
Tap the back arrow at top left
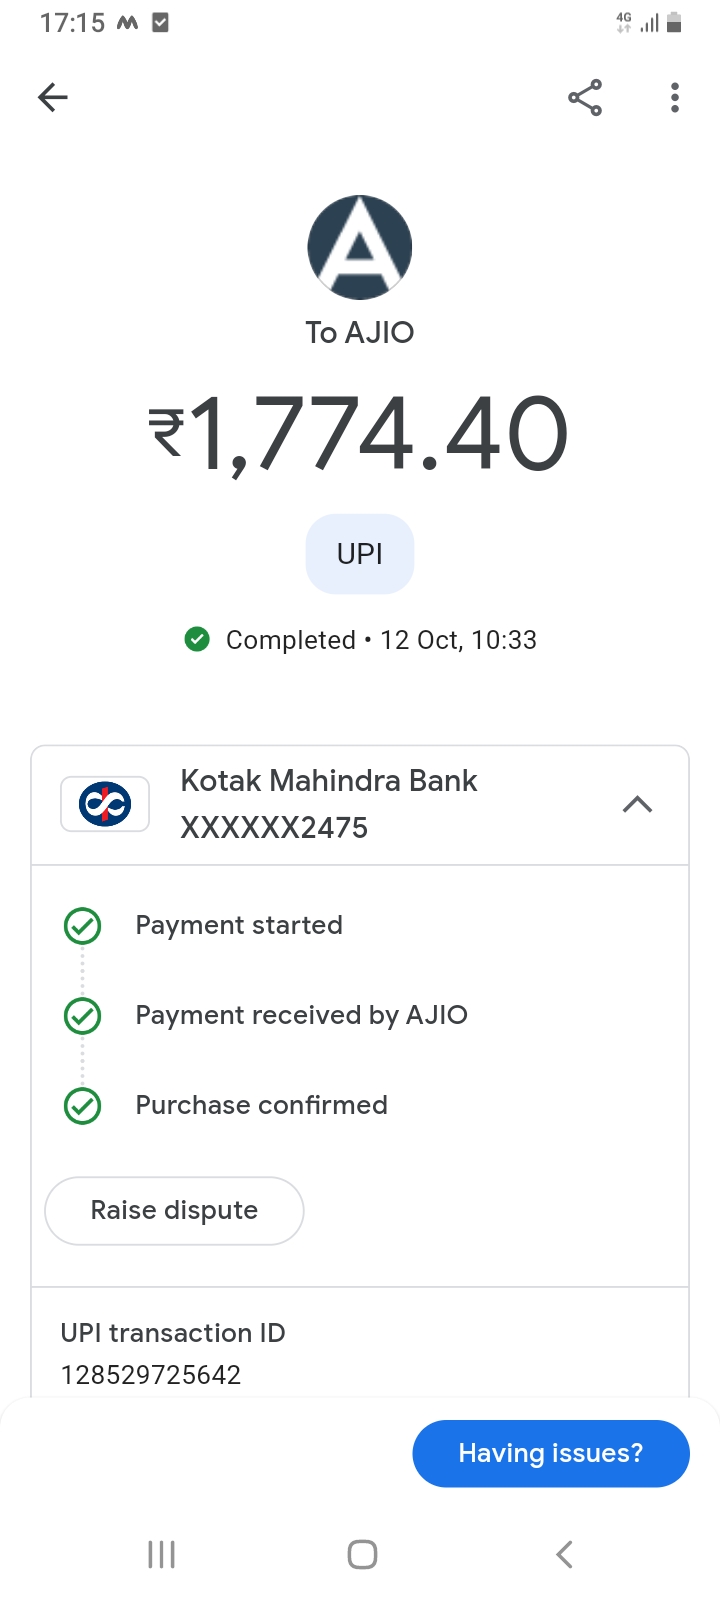53,97
